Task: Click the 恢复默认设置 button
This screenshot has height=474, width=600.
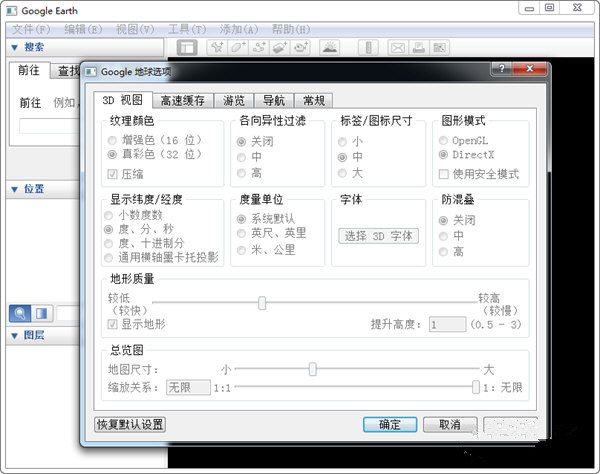Action: click(x=130, y=425)
